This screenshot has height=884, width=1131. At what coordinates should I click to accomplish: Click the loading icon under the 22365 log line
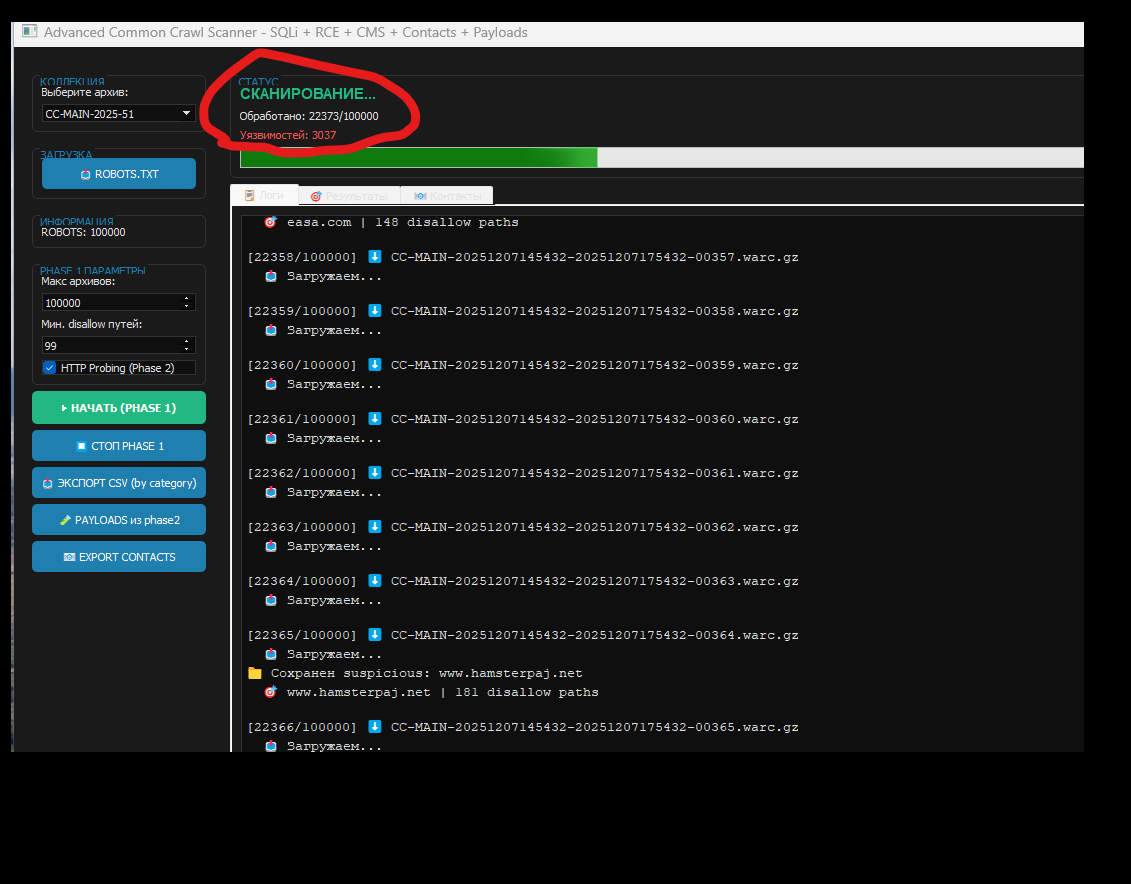[271, 654]
